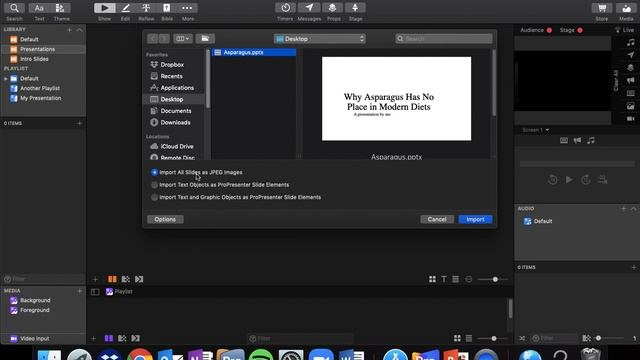Toggle Audience output indicator
The width and height of the screenshot is (640, 360).
coord(549,30)
